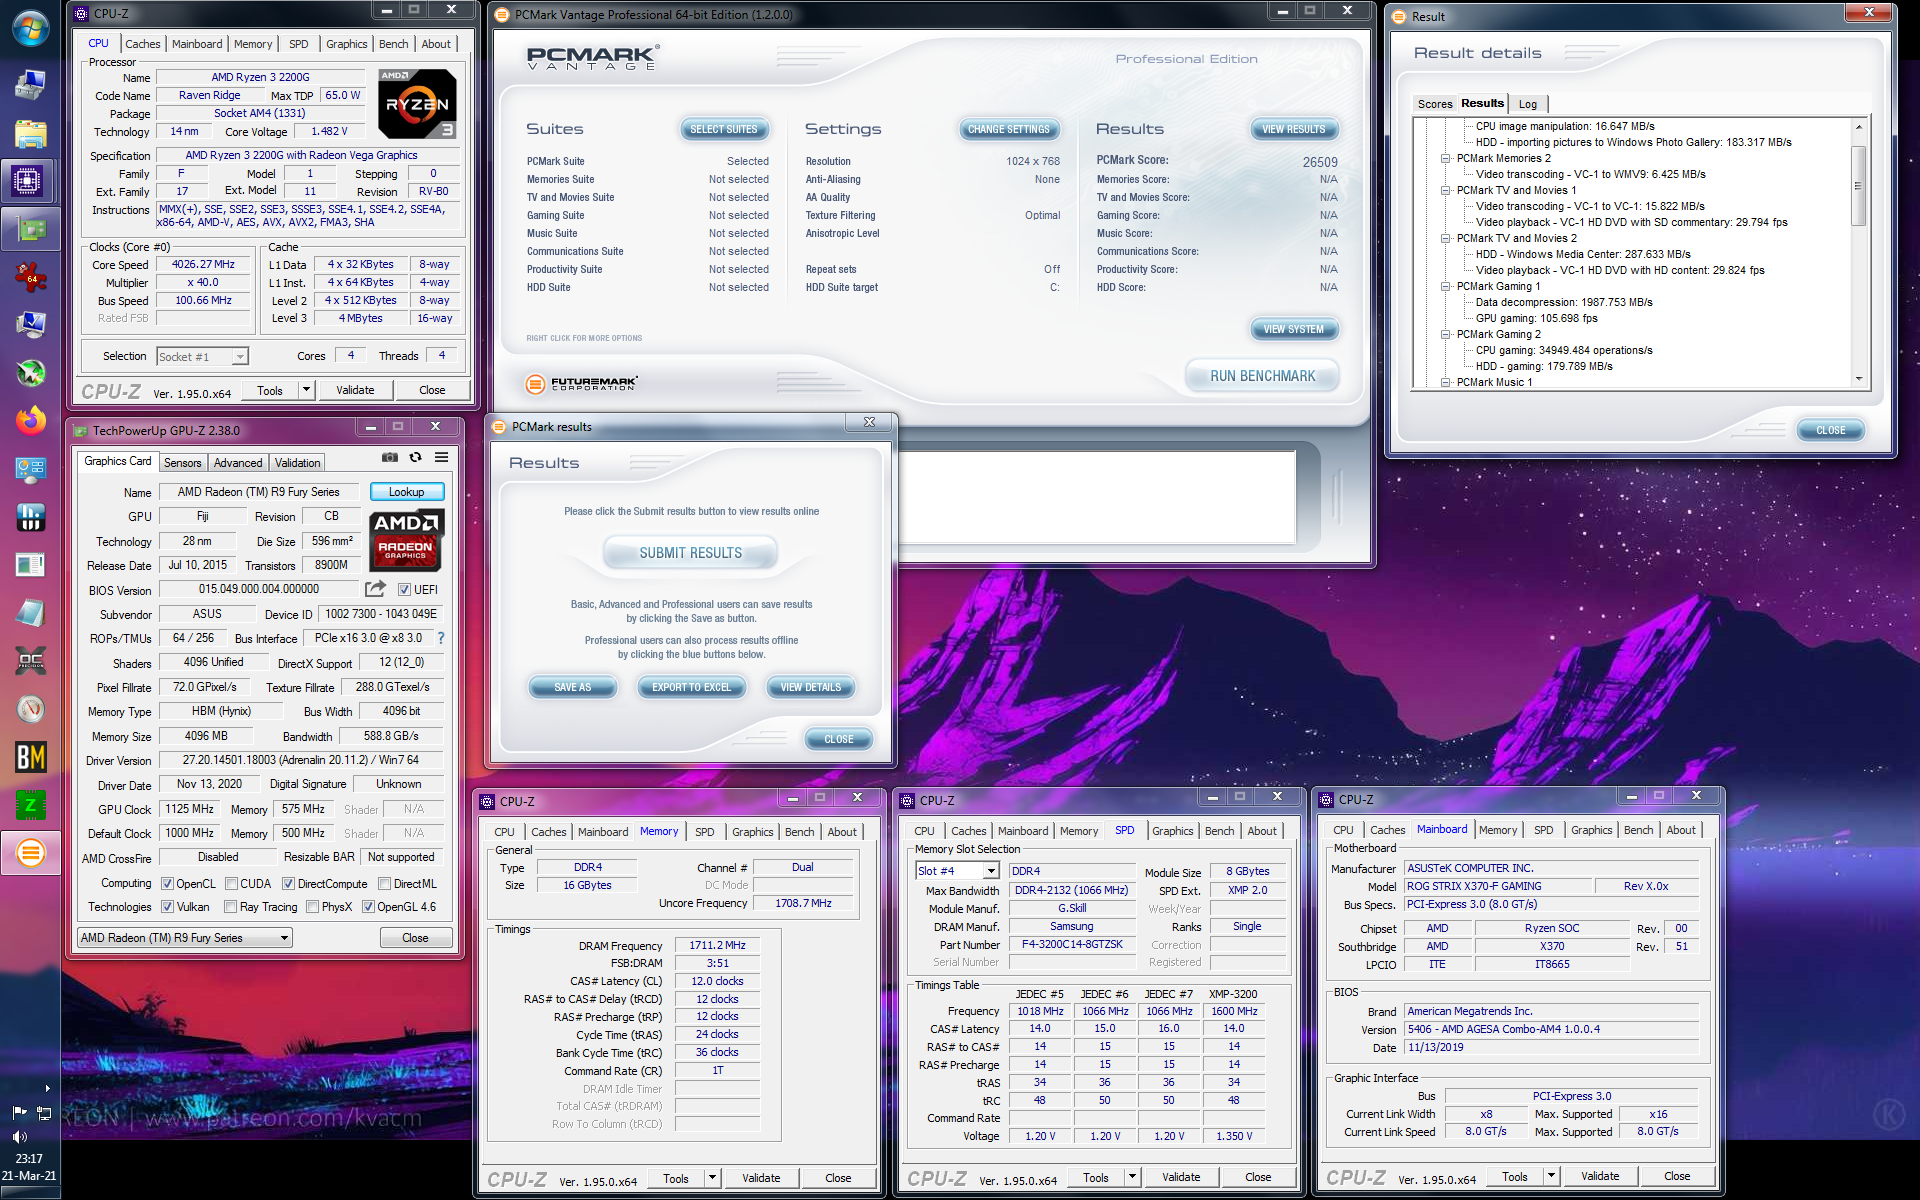Switch to Advanced tab in GPU-Z
The image size is (1920, 1200).
pos(238,463)
